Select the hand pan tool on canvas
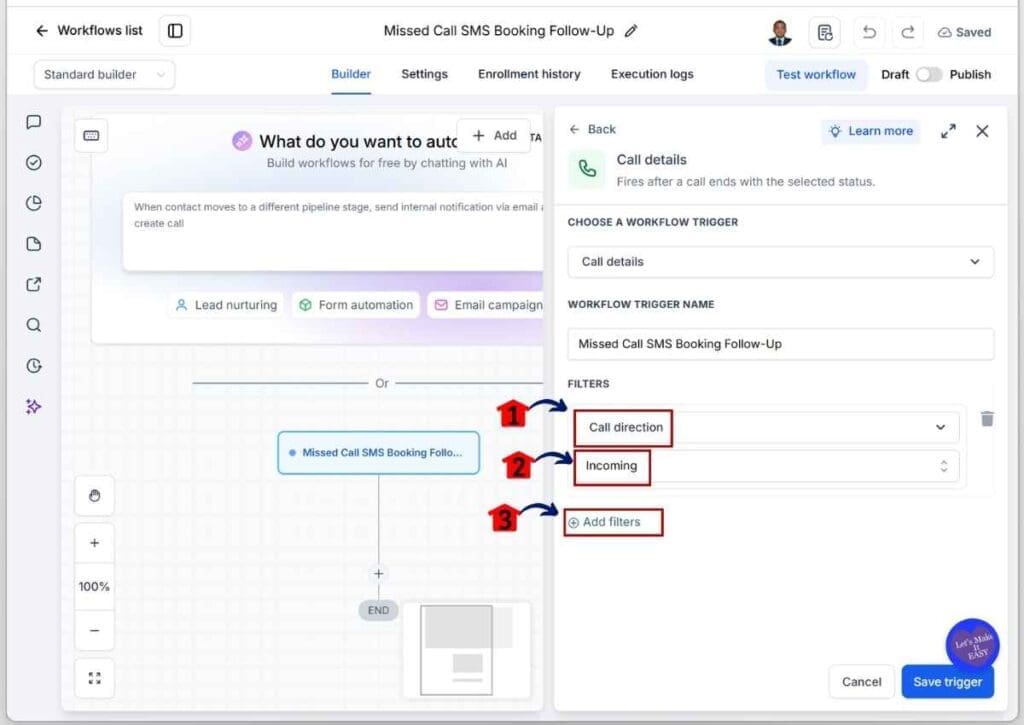This screenshot has height=725, width=1024. point(95,496)
